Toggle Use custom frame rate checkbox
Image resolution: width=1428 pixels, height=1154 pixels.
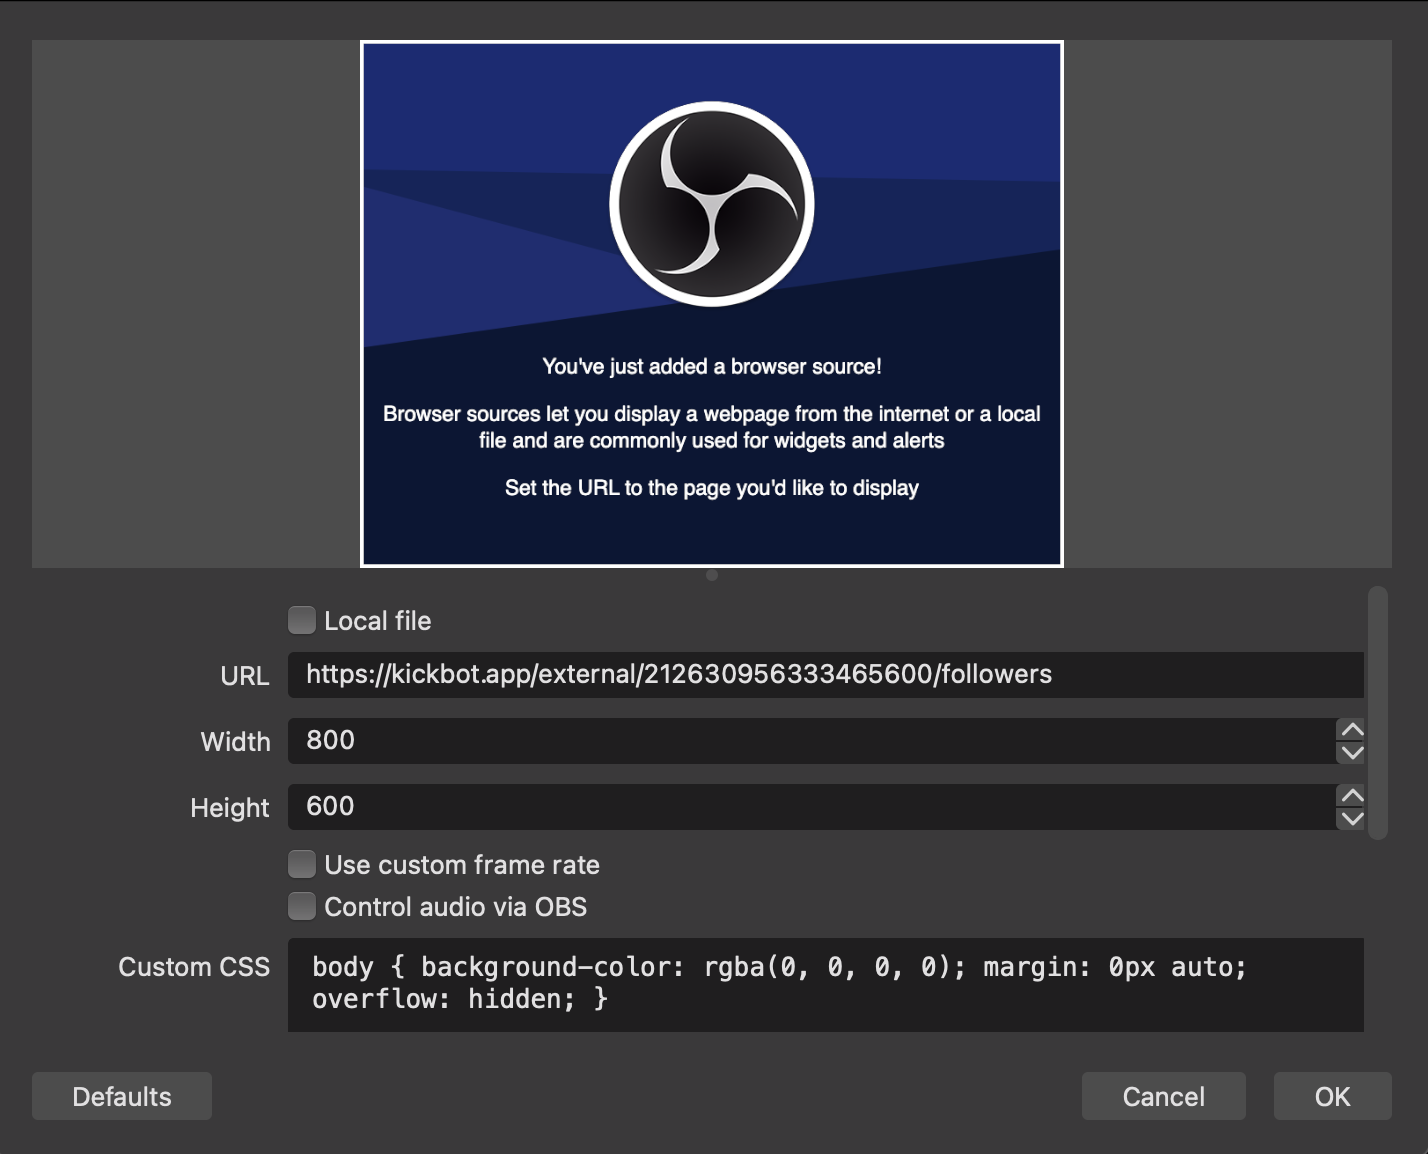point(302,864)
